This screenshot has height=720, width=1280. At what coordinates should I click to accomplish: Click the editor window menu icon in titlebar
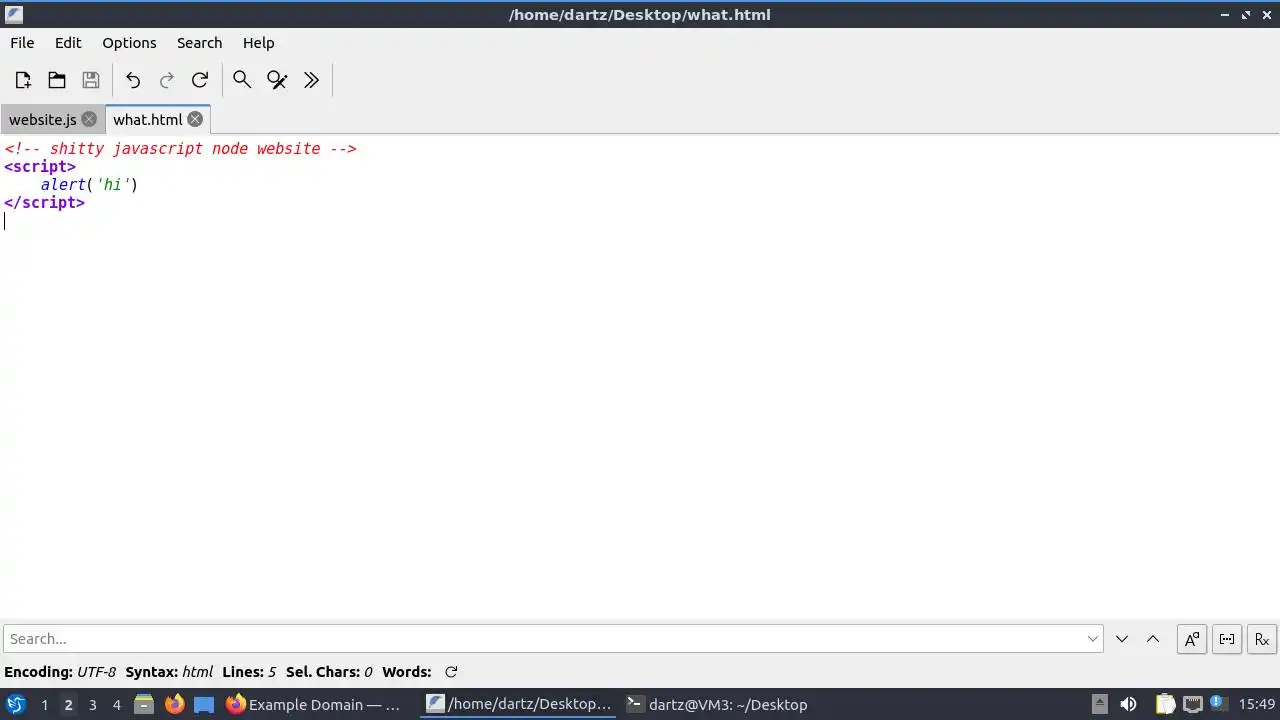pos(14,14)
